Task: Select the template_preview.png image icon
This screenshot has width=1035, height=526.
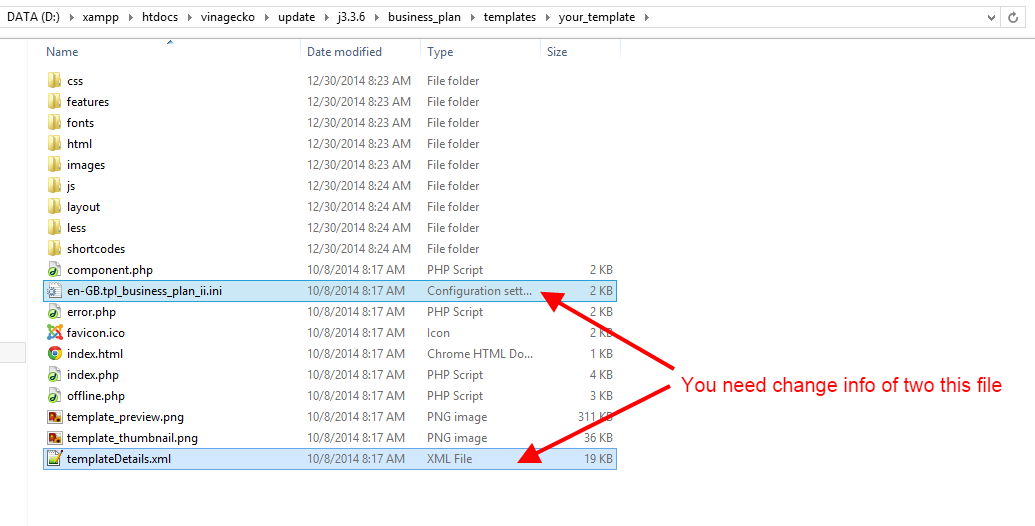Action: 54,417
